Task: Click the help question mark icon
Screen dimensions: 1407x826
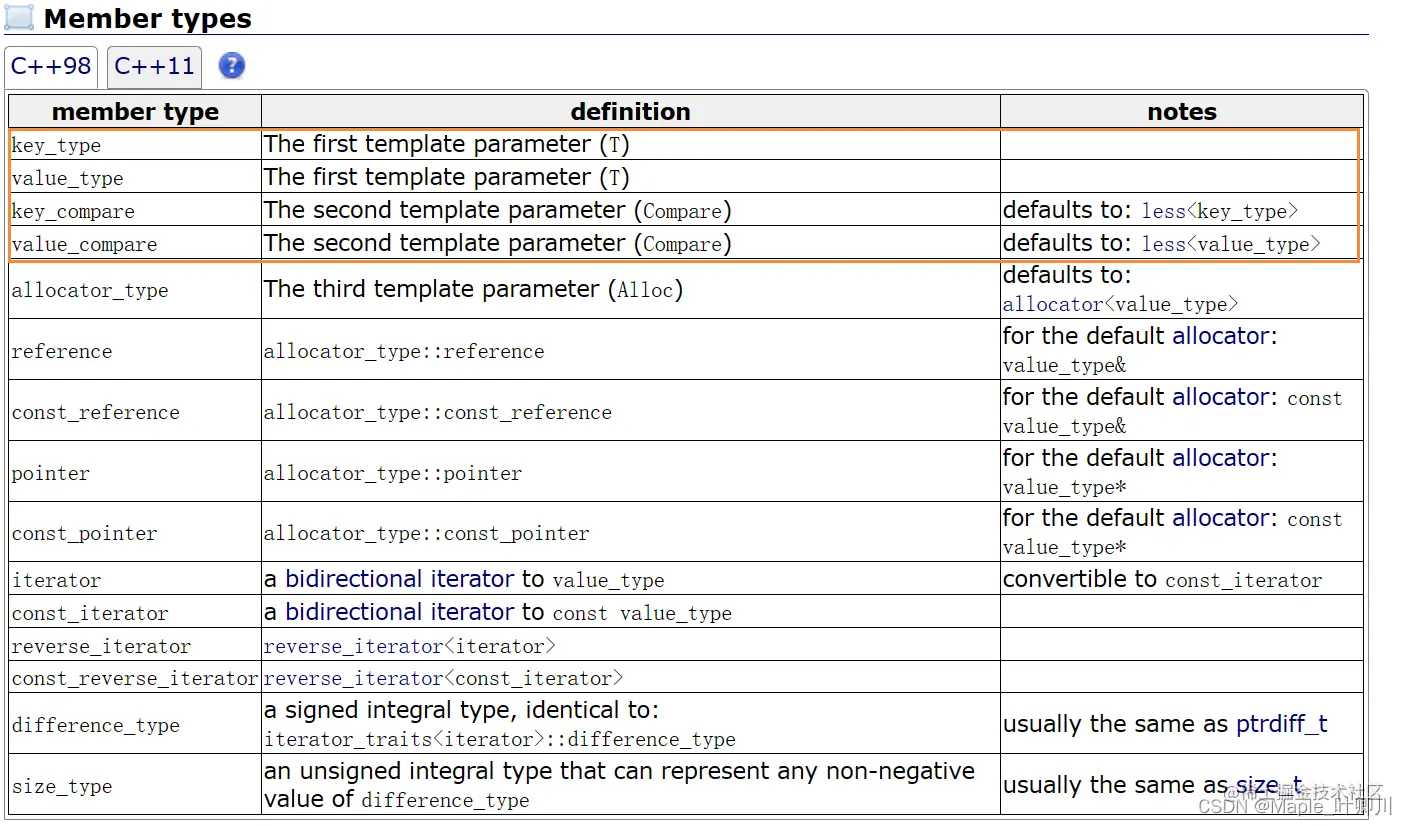Action: (x=231, y=66)
